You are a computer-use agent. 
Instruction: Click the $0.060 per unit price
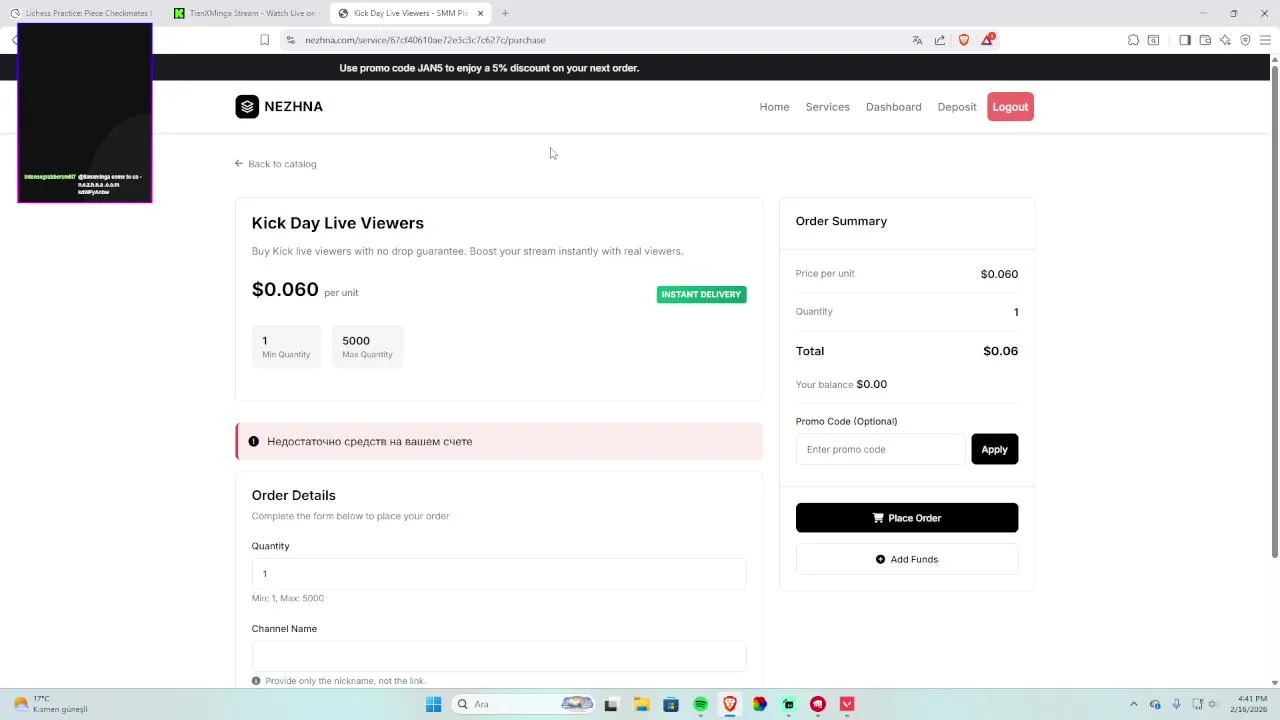(x=305, y=290)
